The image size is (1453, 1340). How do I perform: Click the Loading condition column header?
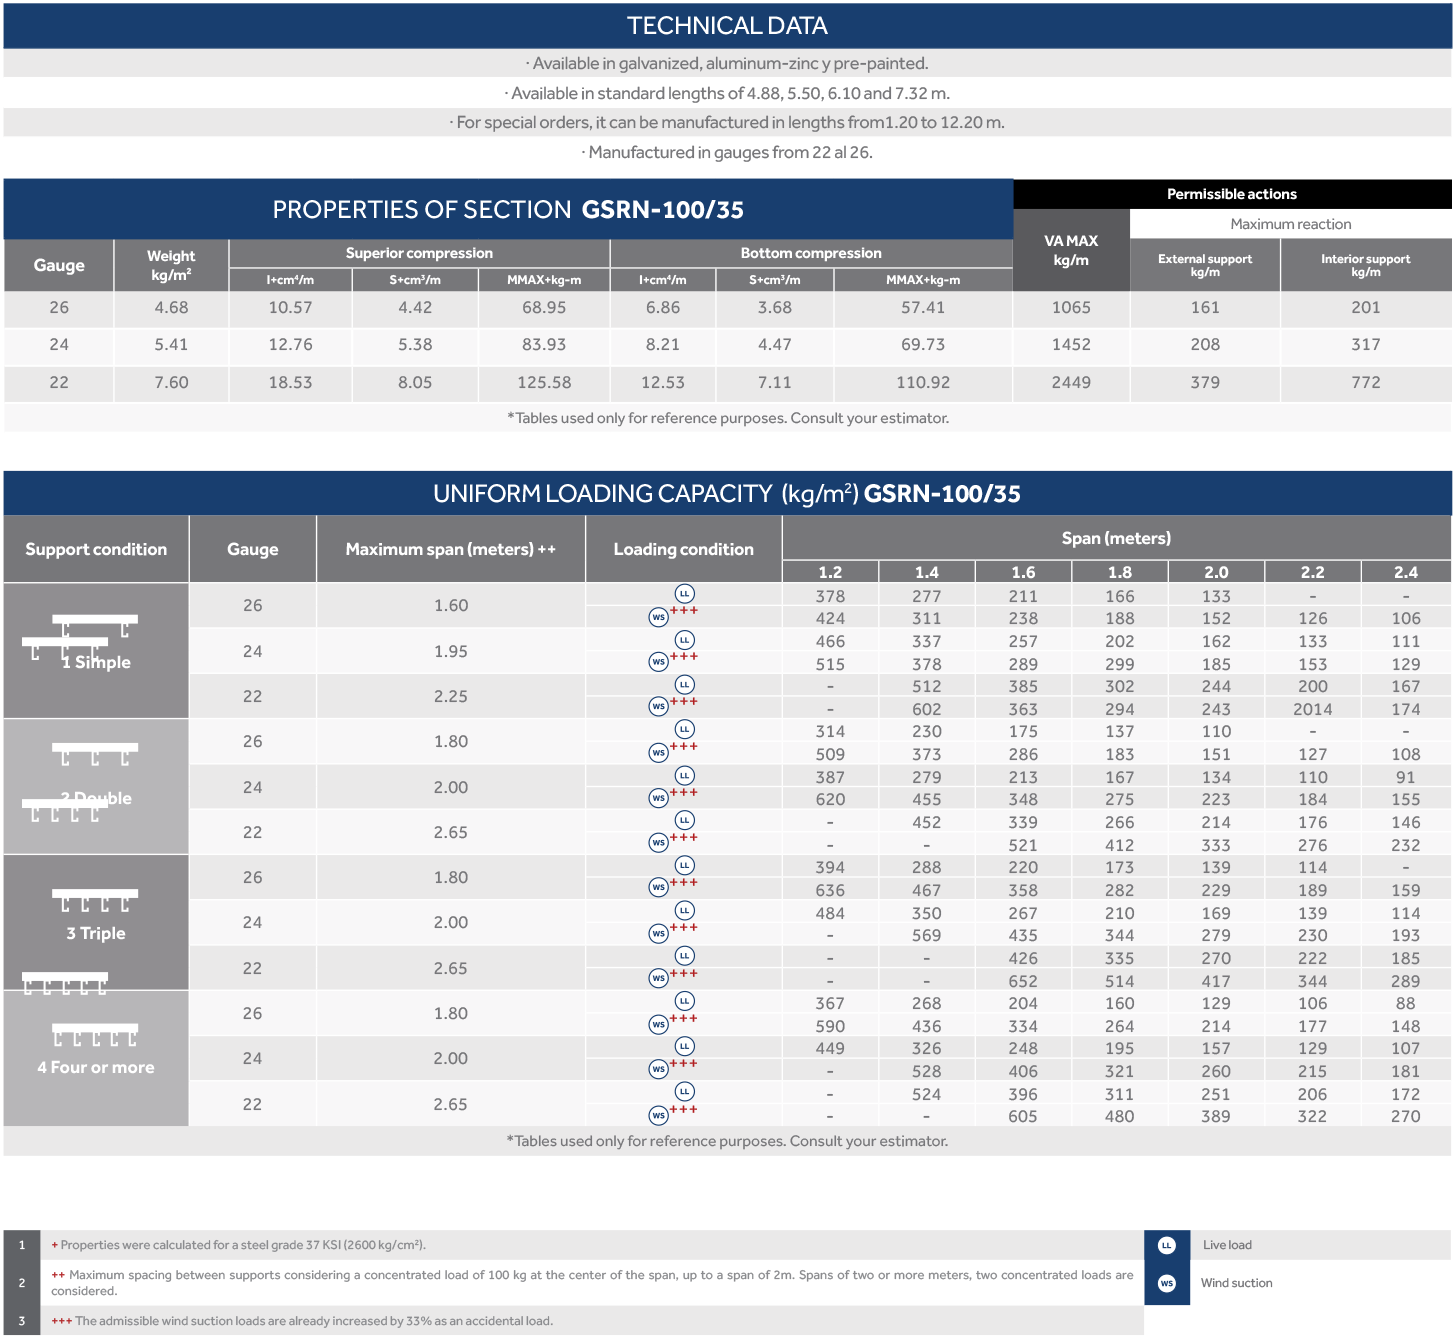[683, 549]
